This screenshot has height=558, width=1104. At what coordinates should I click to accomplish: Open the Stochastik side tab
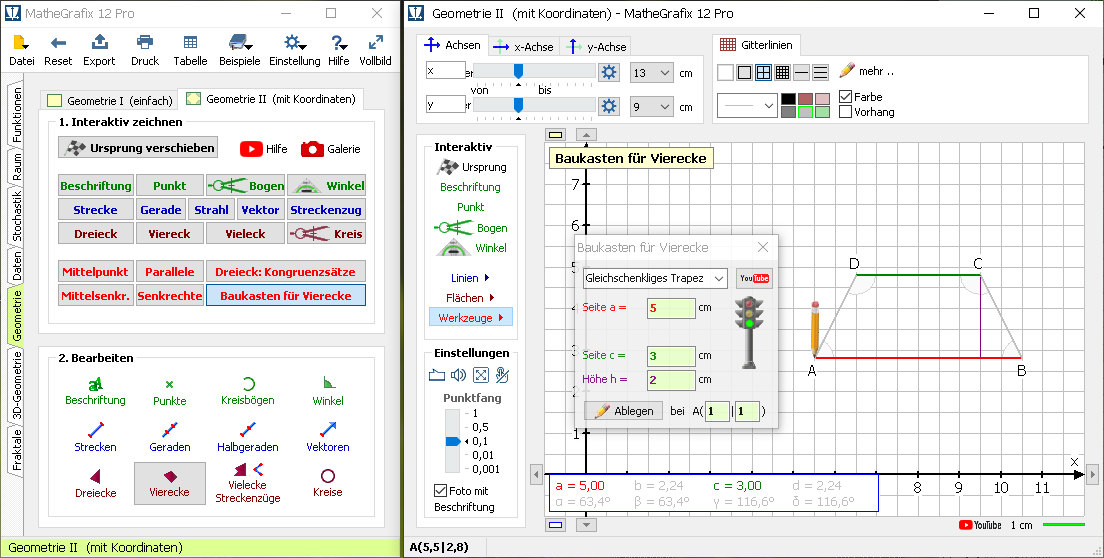coord(17,216)
